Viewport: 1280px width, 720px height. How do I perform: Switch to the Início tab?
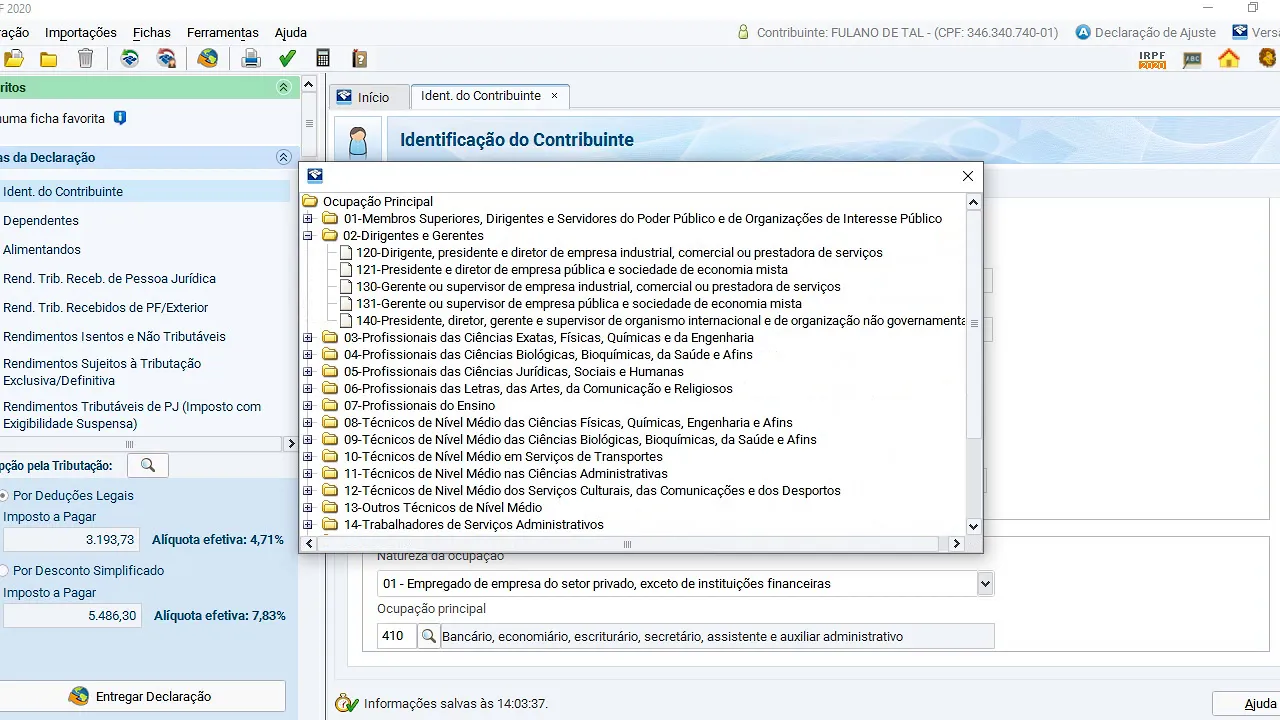(370, 97)
